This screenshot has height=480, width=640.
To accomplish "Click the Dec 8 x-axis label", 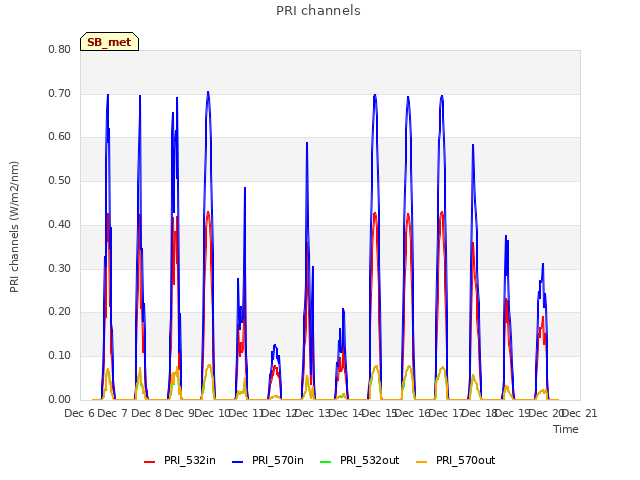I will 146,413.
